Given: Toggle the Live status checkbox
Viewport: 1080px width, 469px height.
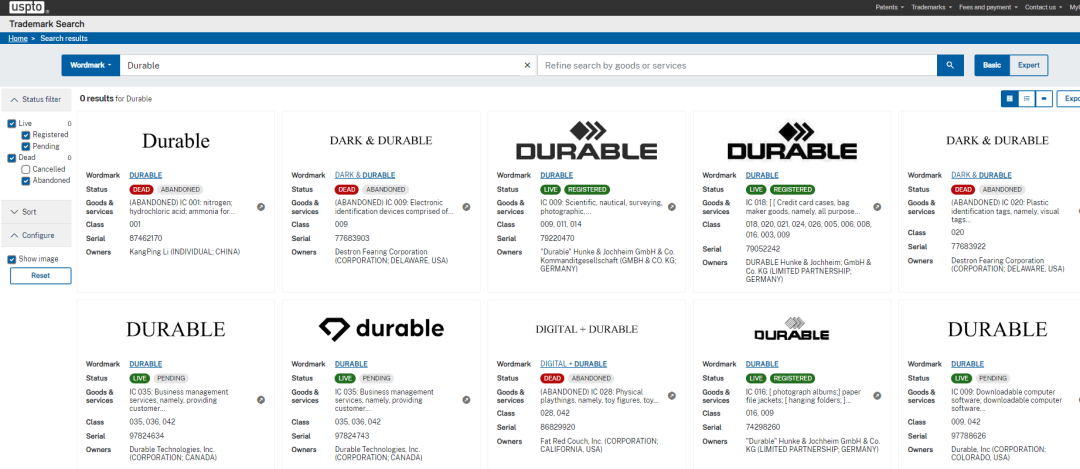Looking at the screenshot, I should [12, 123].
